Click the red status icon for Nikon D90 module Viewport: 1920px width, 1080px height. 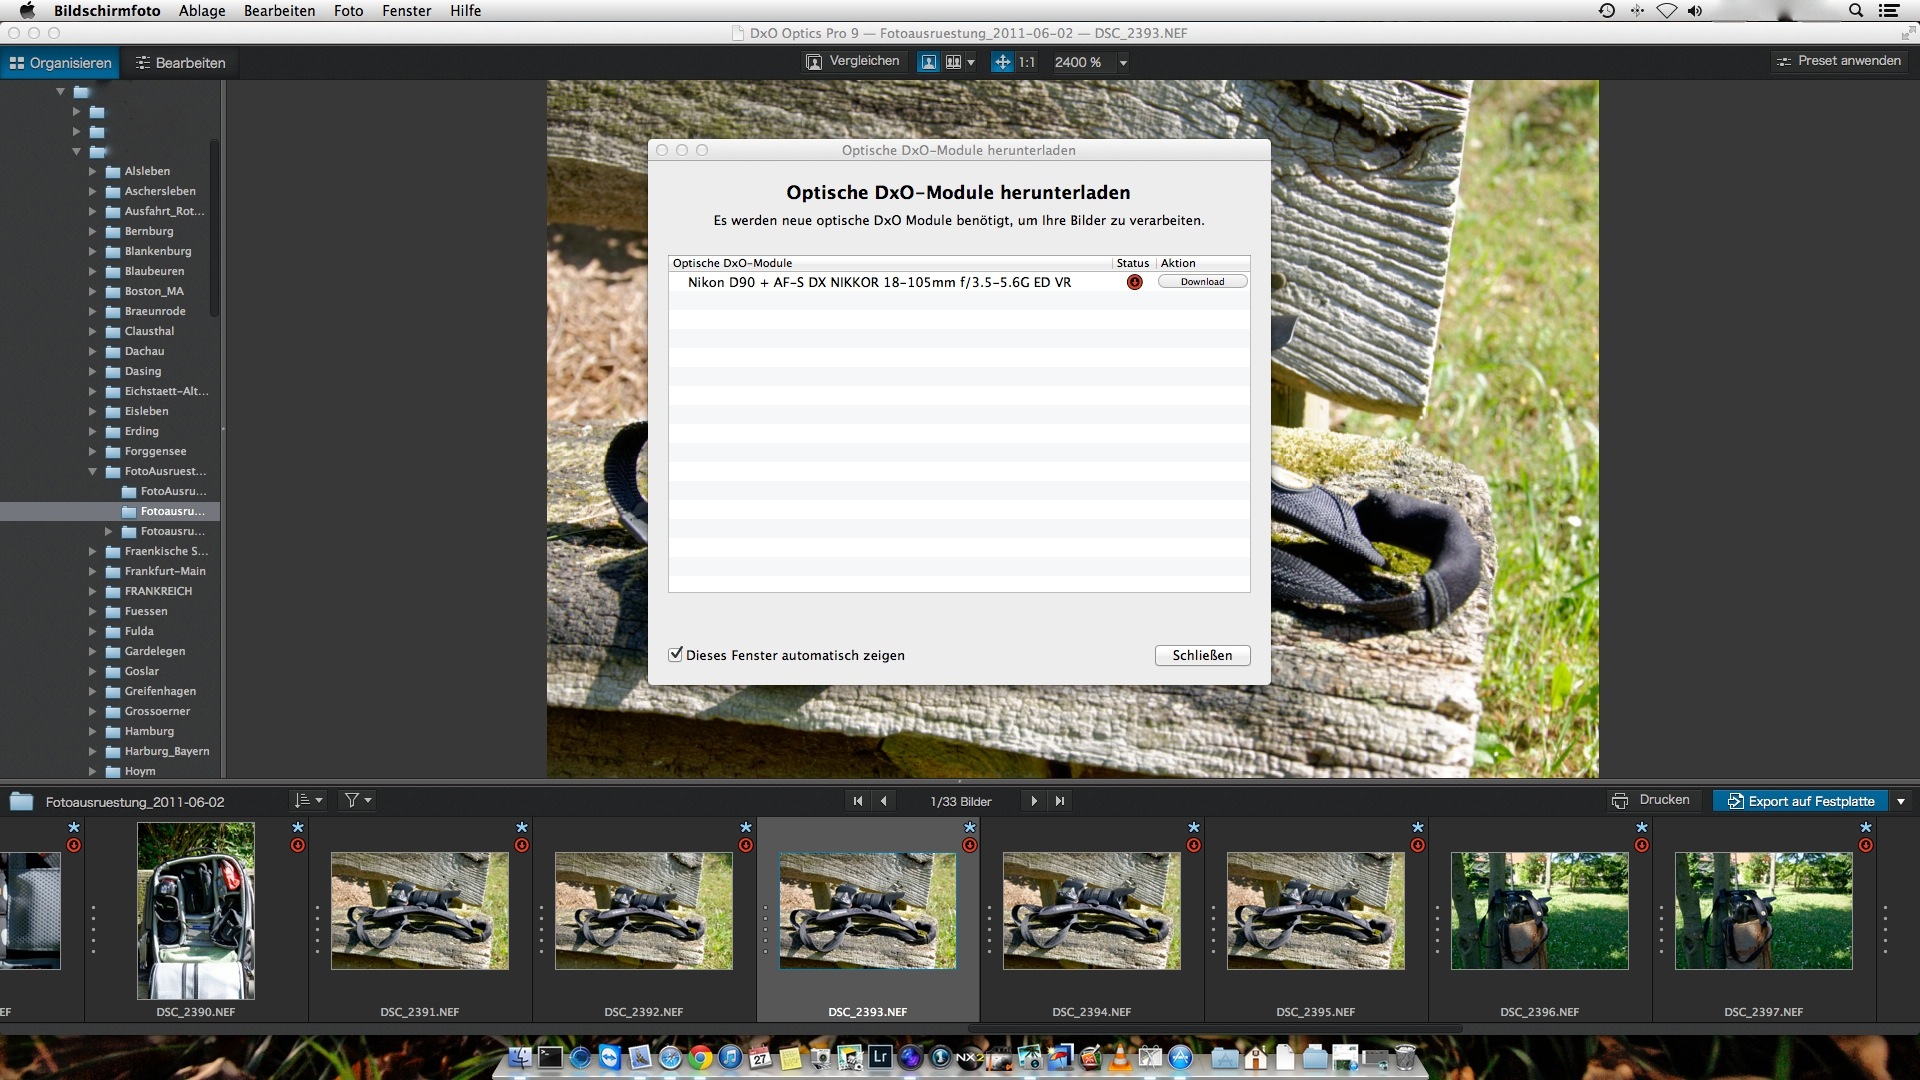(x=1134, y=282)
